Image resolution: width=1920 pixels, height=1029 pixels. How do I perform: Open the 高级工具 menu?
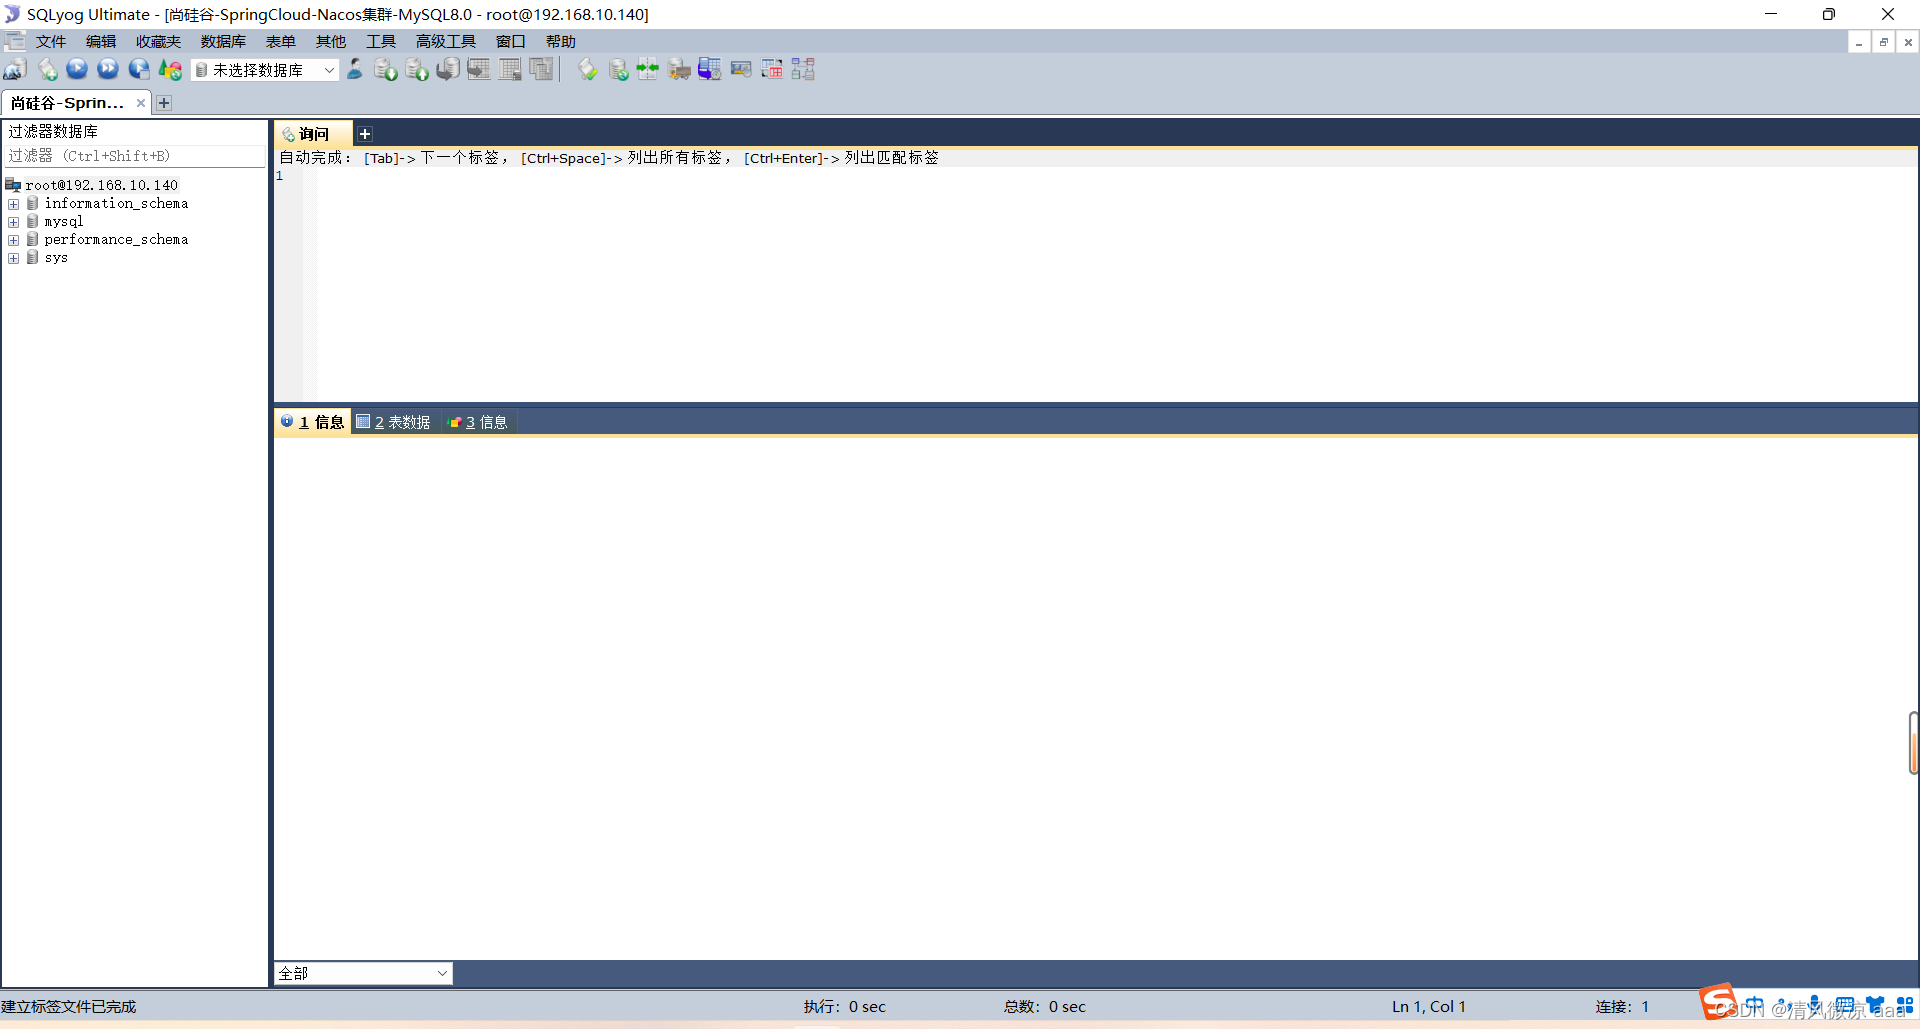(446, 41)
